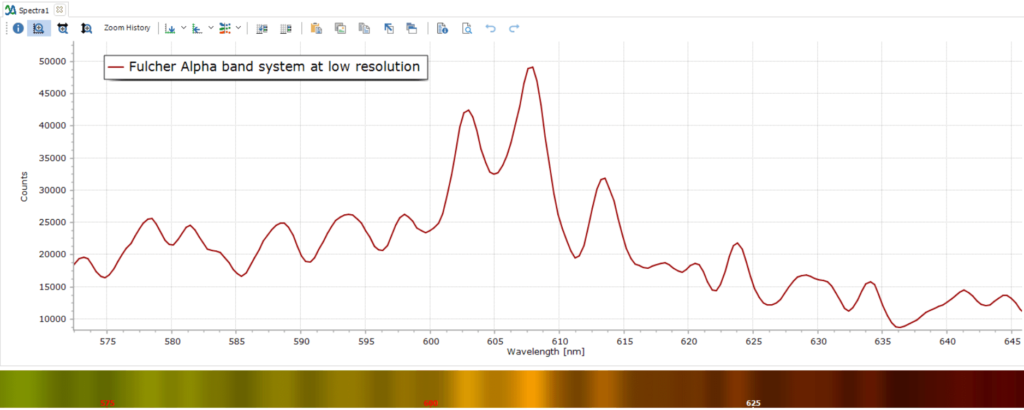The height and width of the screenshot is (410, 1024).
Task: Click the document search preview icon
Action: [x=466, y=28]
